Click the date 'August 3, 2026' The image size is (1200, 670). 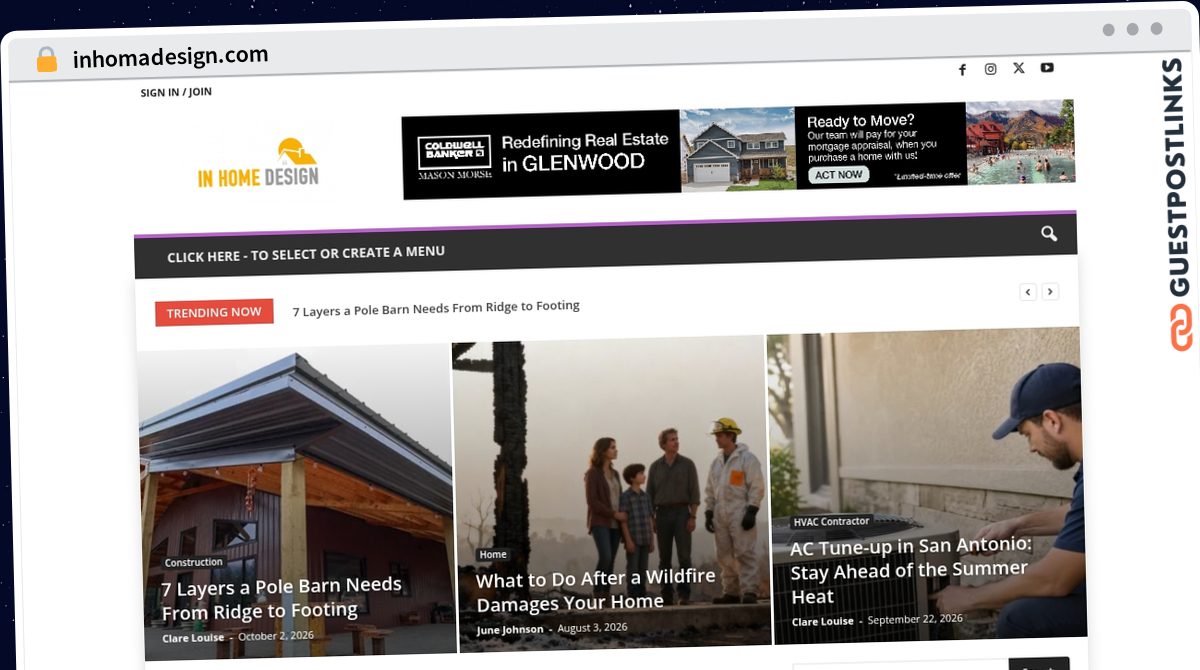(592, 628)
